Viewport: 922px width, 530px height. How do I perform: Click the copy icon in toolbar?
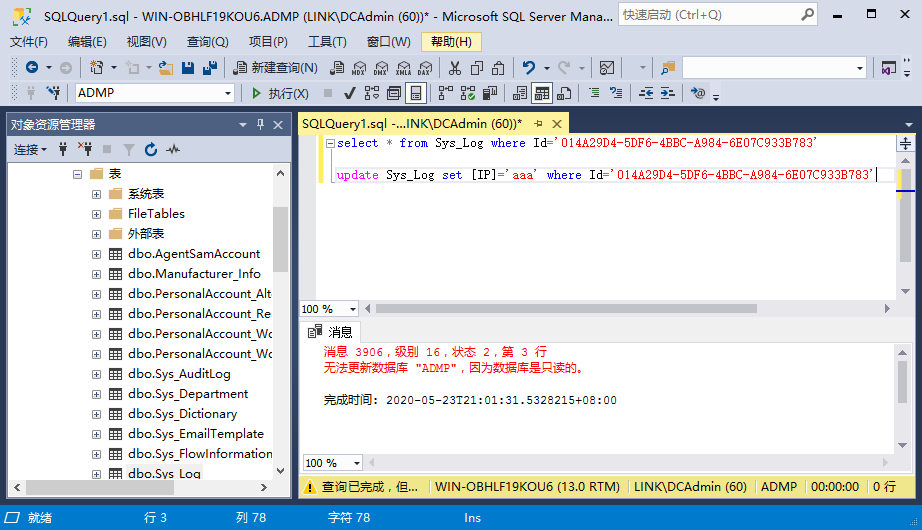pos(476,68)
